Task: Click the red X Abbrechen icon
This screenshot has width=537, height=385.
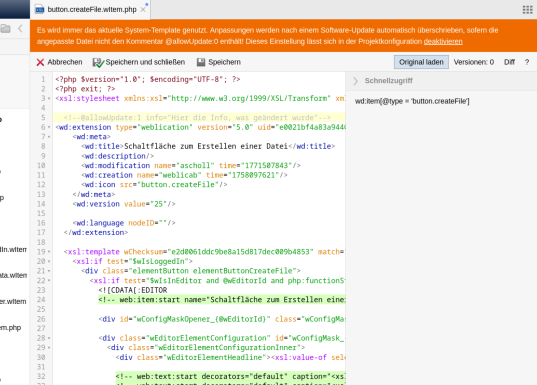Action: (x=40, y=62)
